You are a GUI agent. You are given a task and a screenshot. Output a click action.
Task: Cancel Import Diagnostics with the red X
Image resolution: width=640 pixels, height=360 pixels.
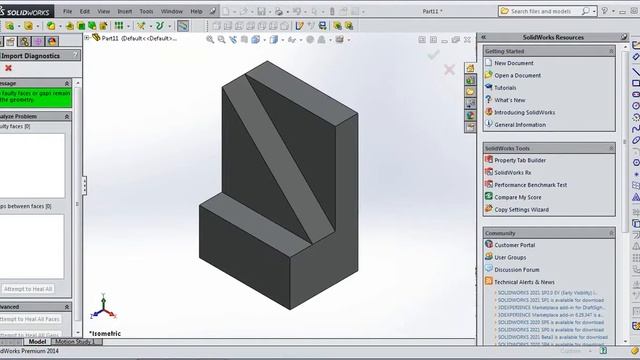coord(8,68)
